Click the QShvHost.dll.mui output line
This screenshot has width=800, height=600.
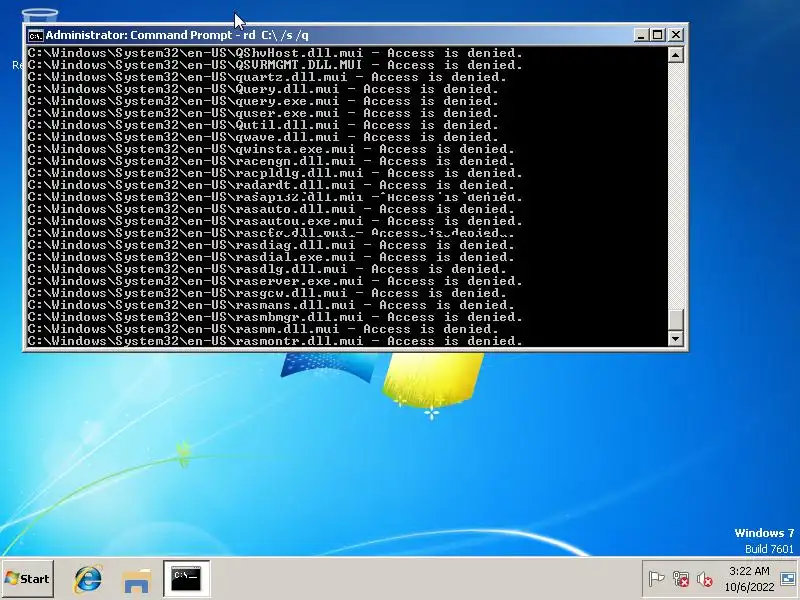(x=276, y=53)
